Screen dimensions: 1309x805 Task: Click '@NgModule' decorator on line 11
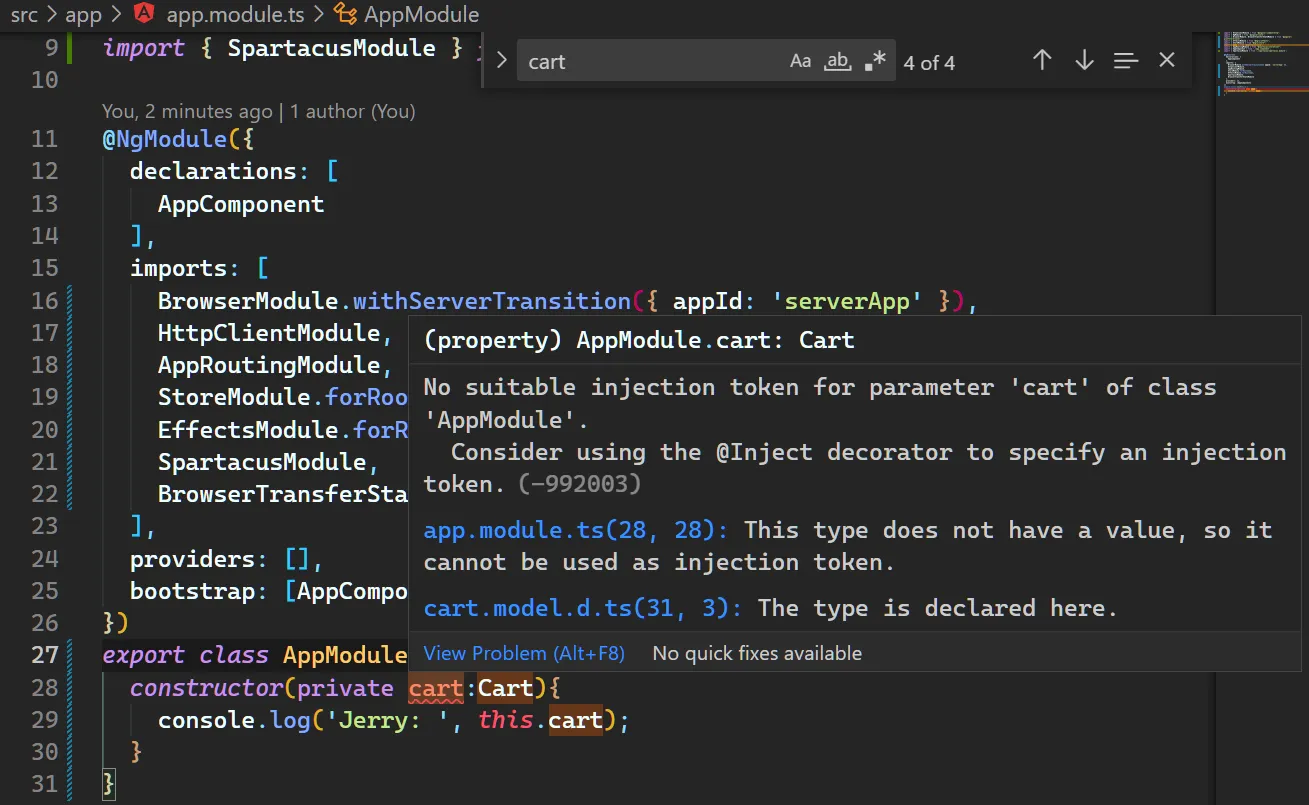[165, 139]
